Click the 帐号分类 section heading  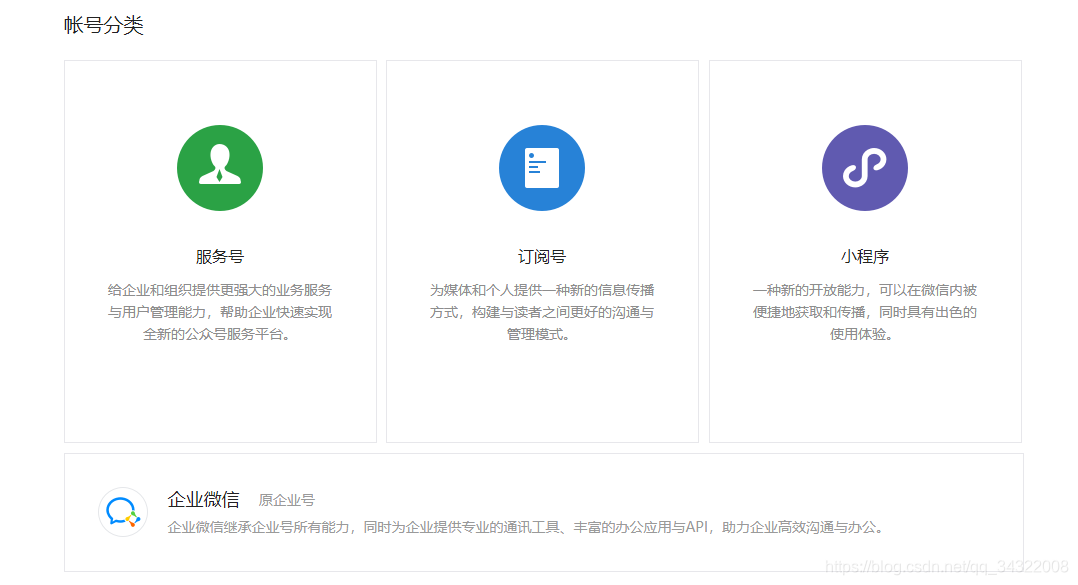pos(104,25)
